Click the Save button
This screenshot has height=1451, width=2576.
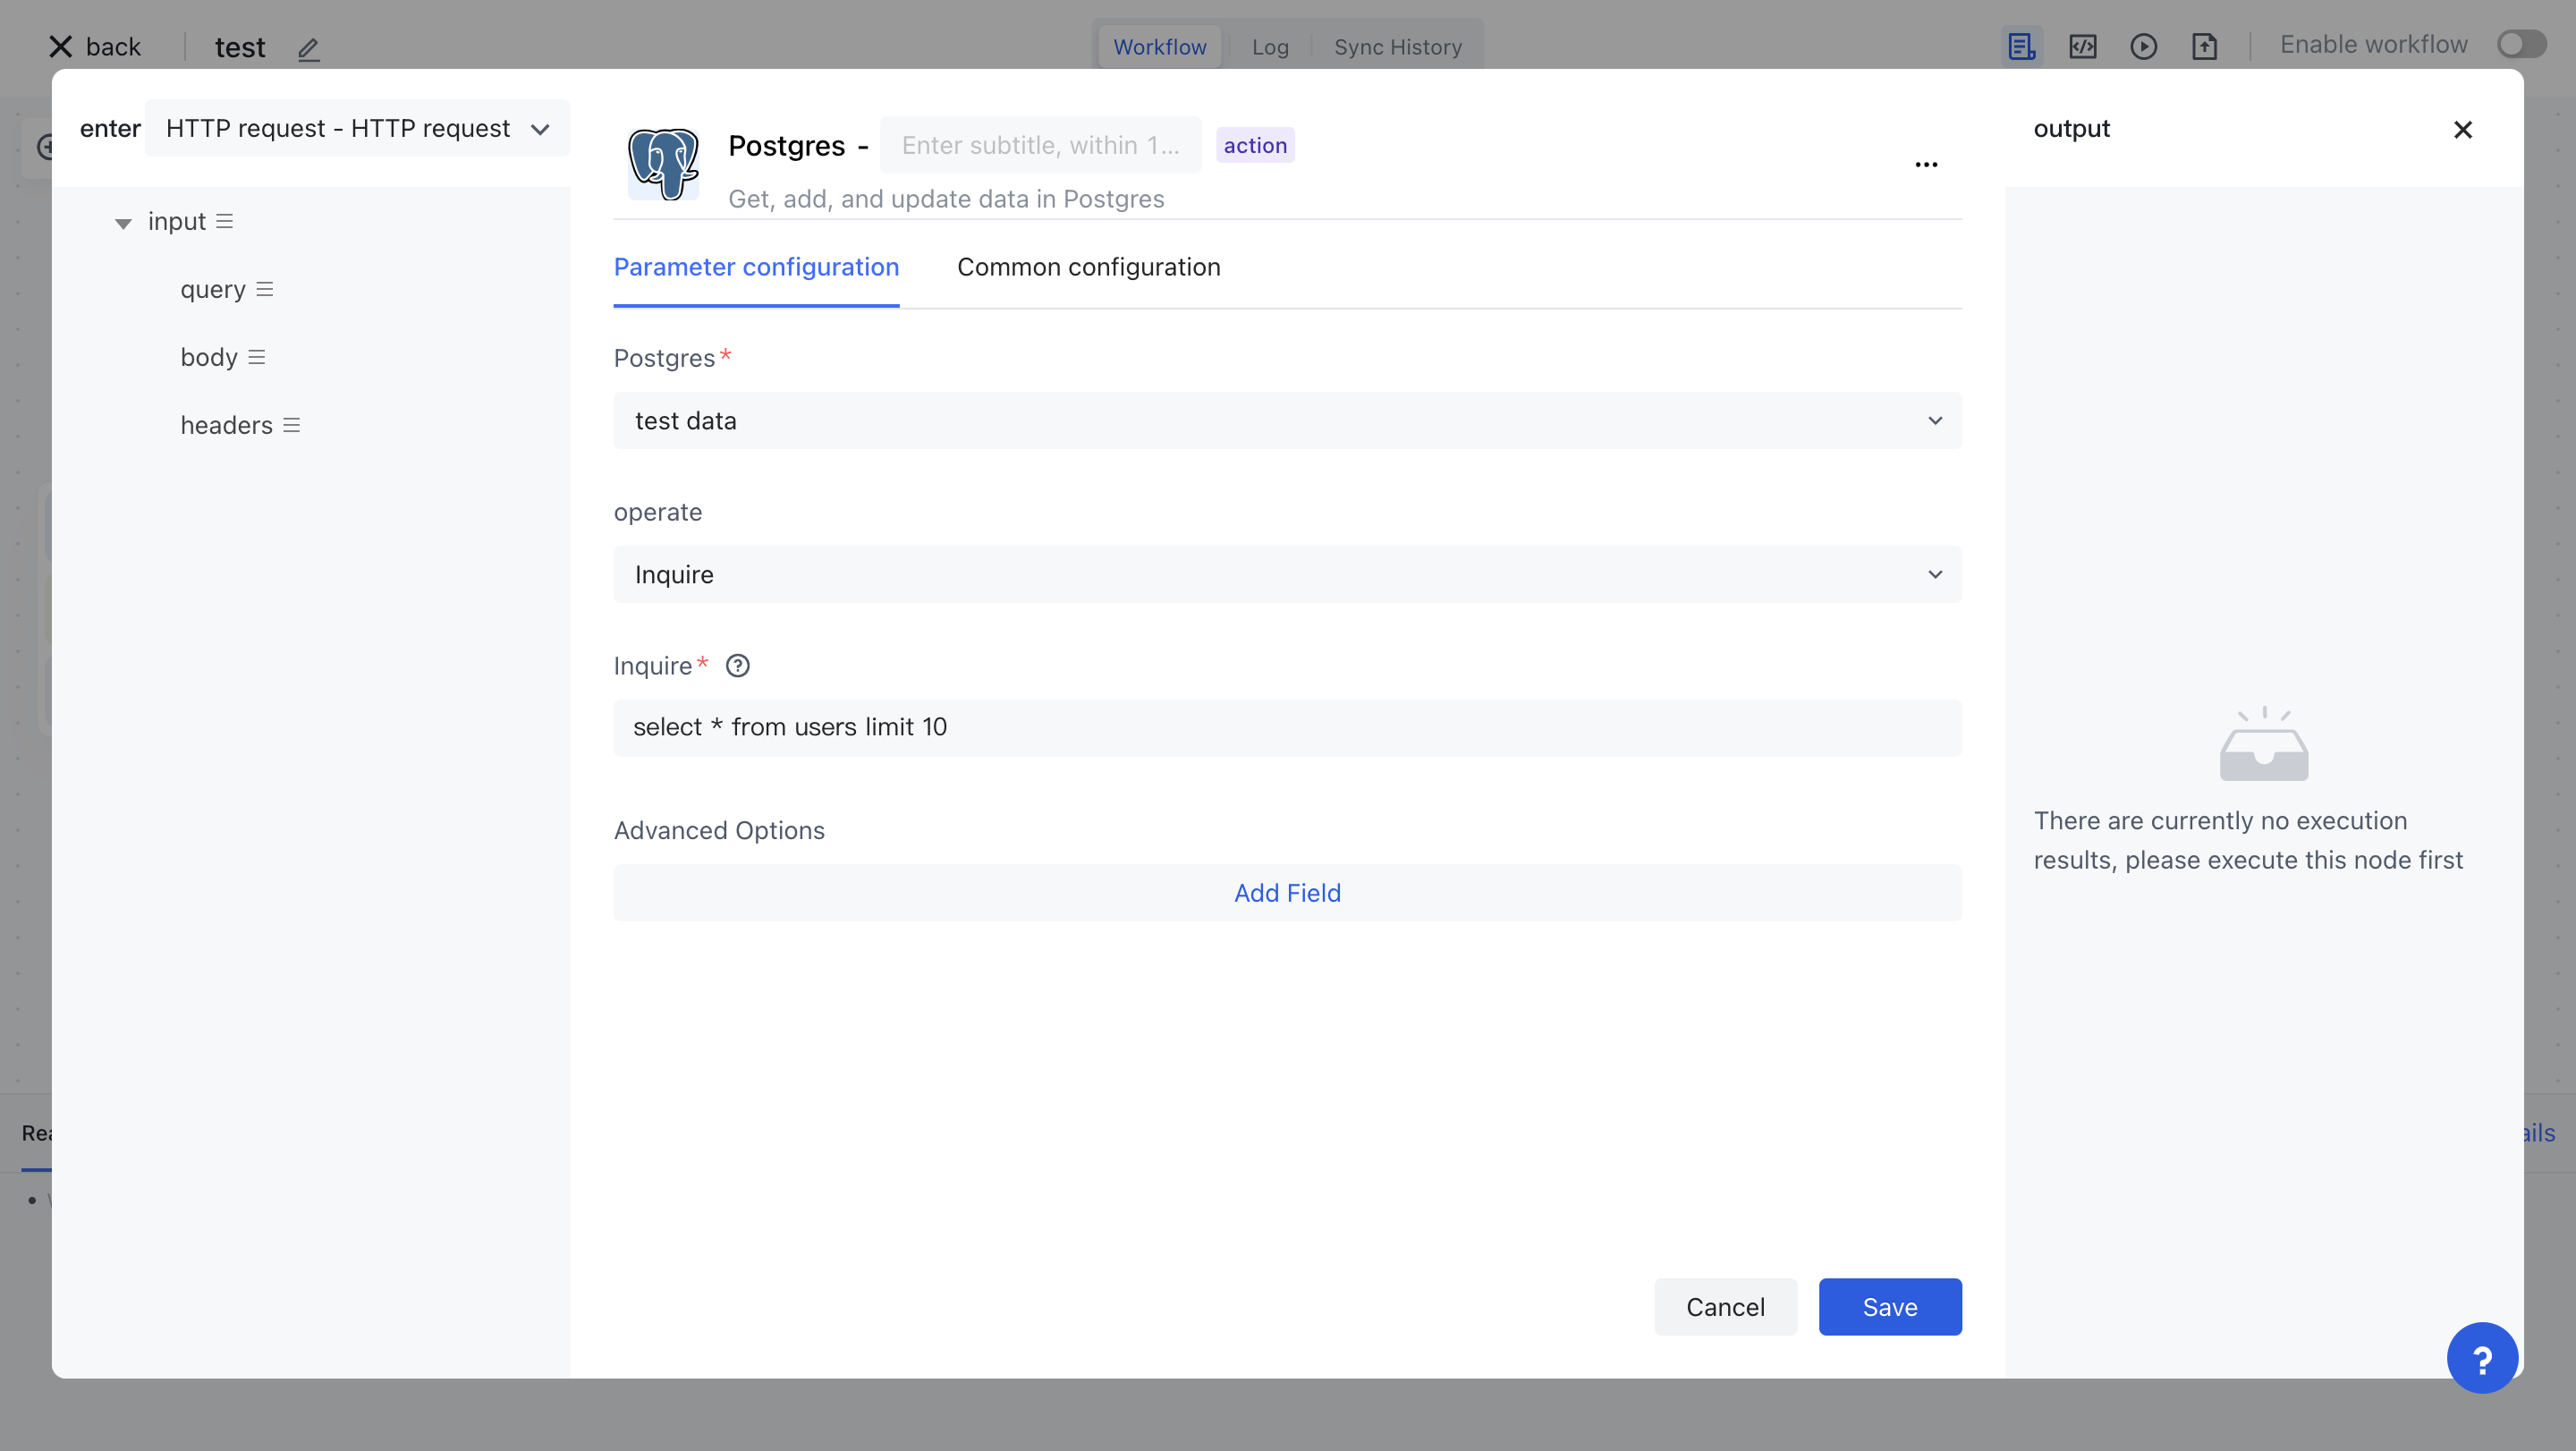pyautogui.click(x=1889, y=1307)
